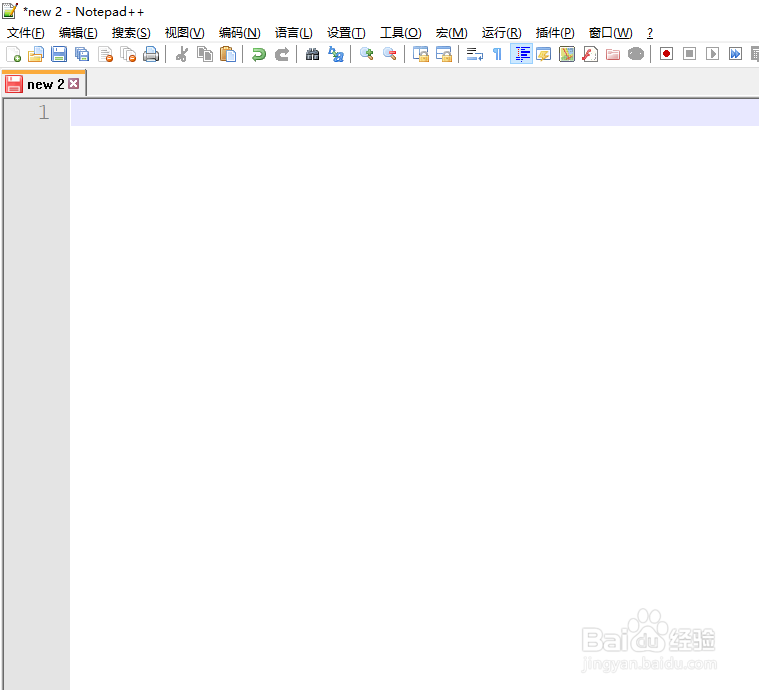The width and height of the screenshot is (759, 690).
Task: Open Document Map toolbar icon
Action: (566, 54)
